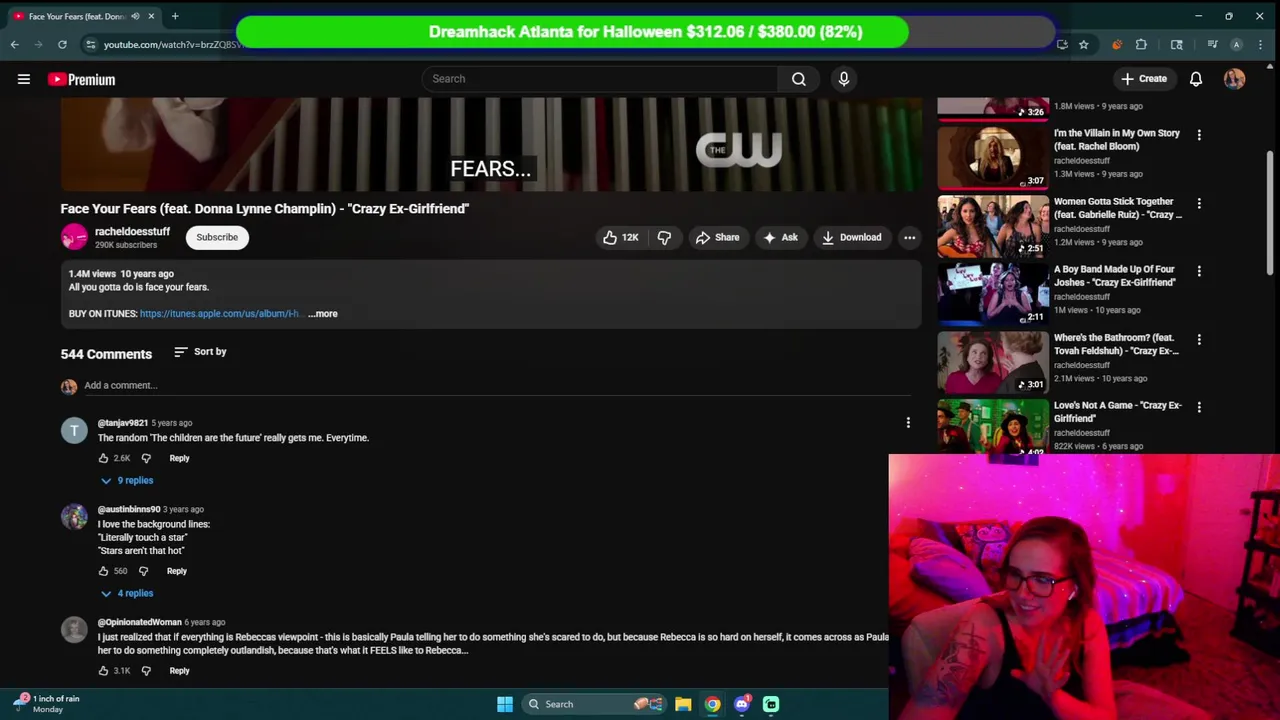This screenshot has width=1280, height=720.
Task: Download the video
Action: [852, 237]
